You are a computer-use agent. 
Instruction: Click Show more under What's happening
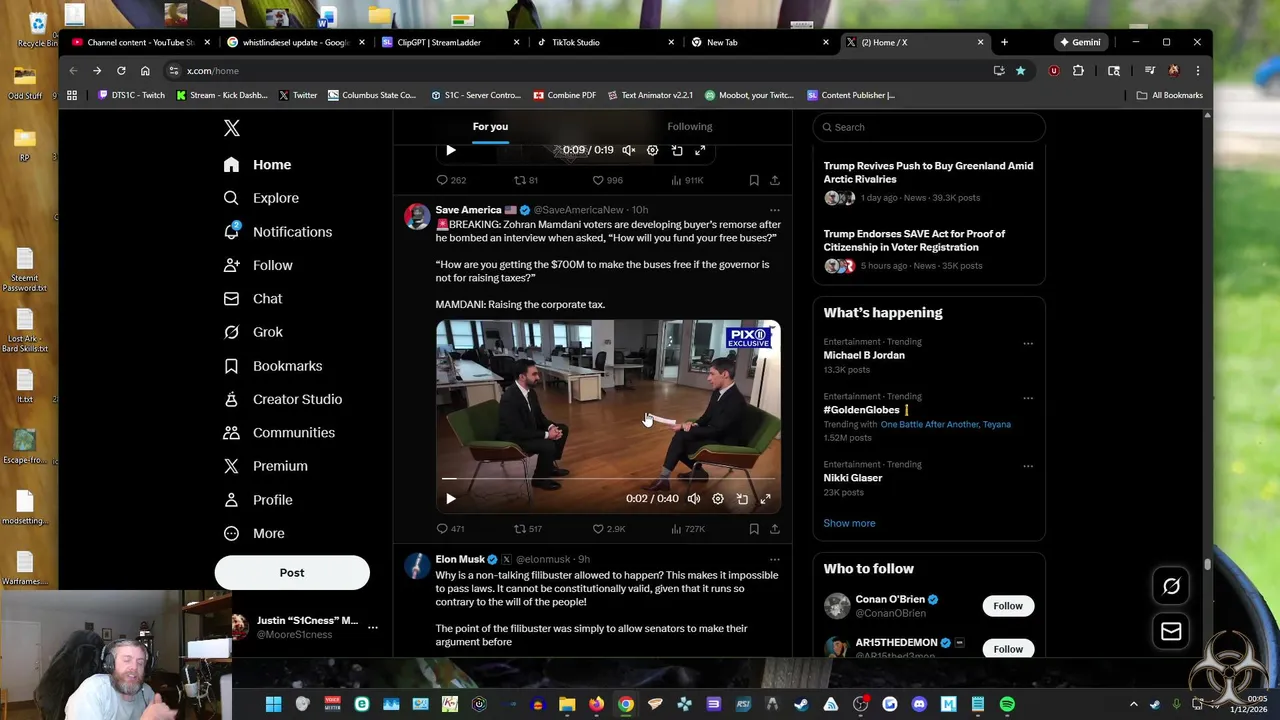coord(849,523)
